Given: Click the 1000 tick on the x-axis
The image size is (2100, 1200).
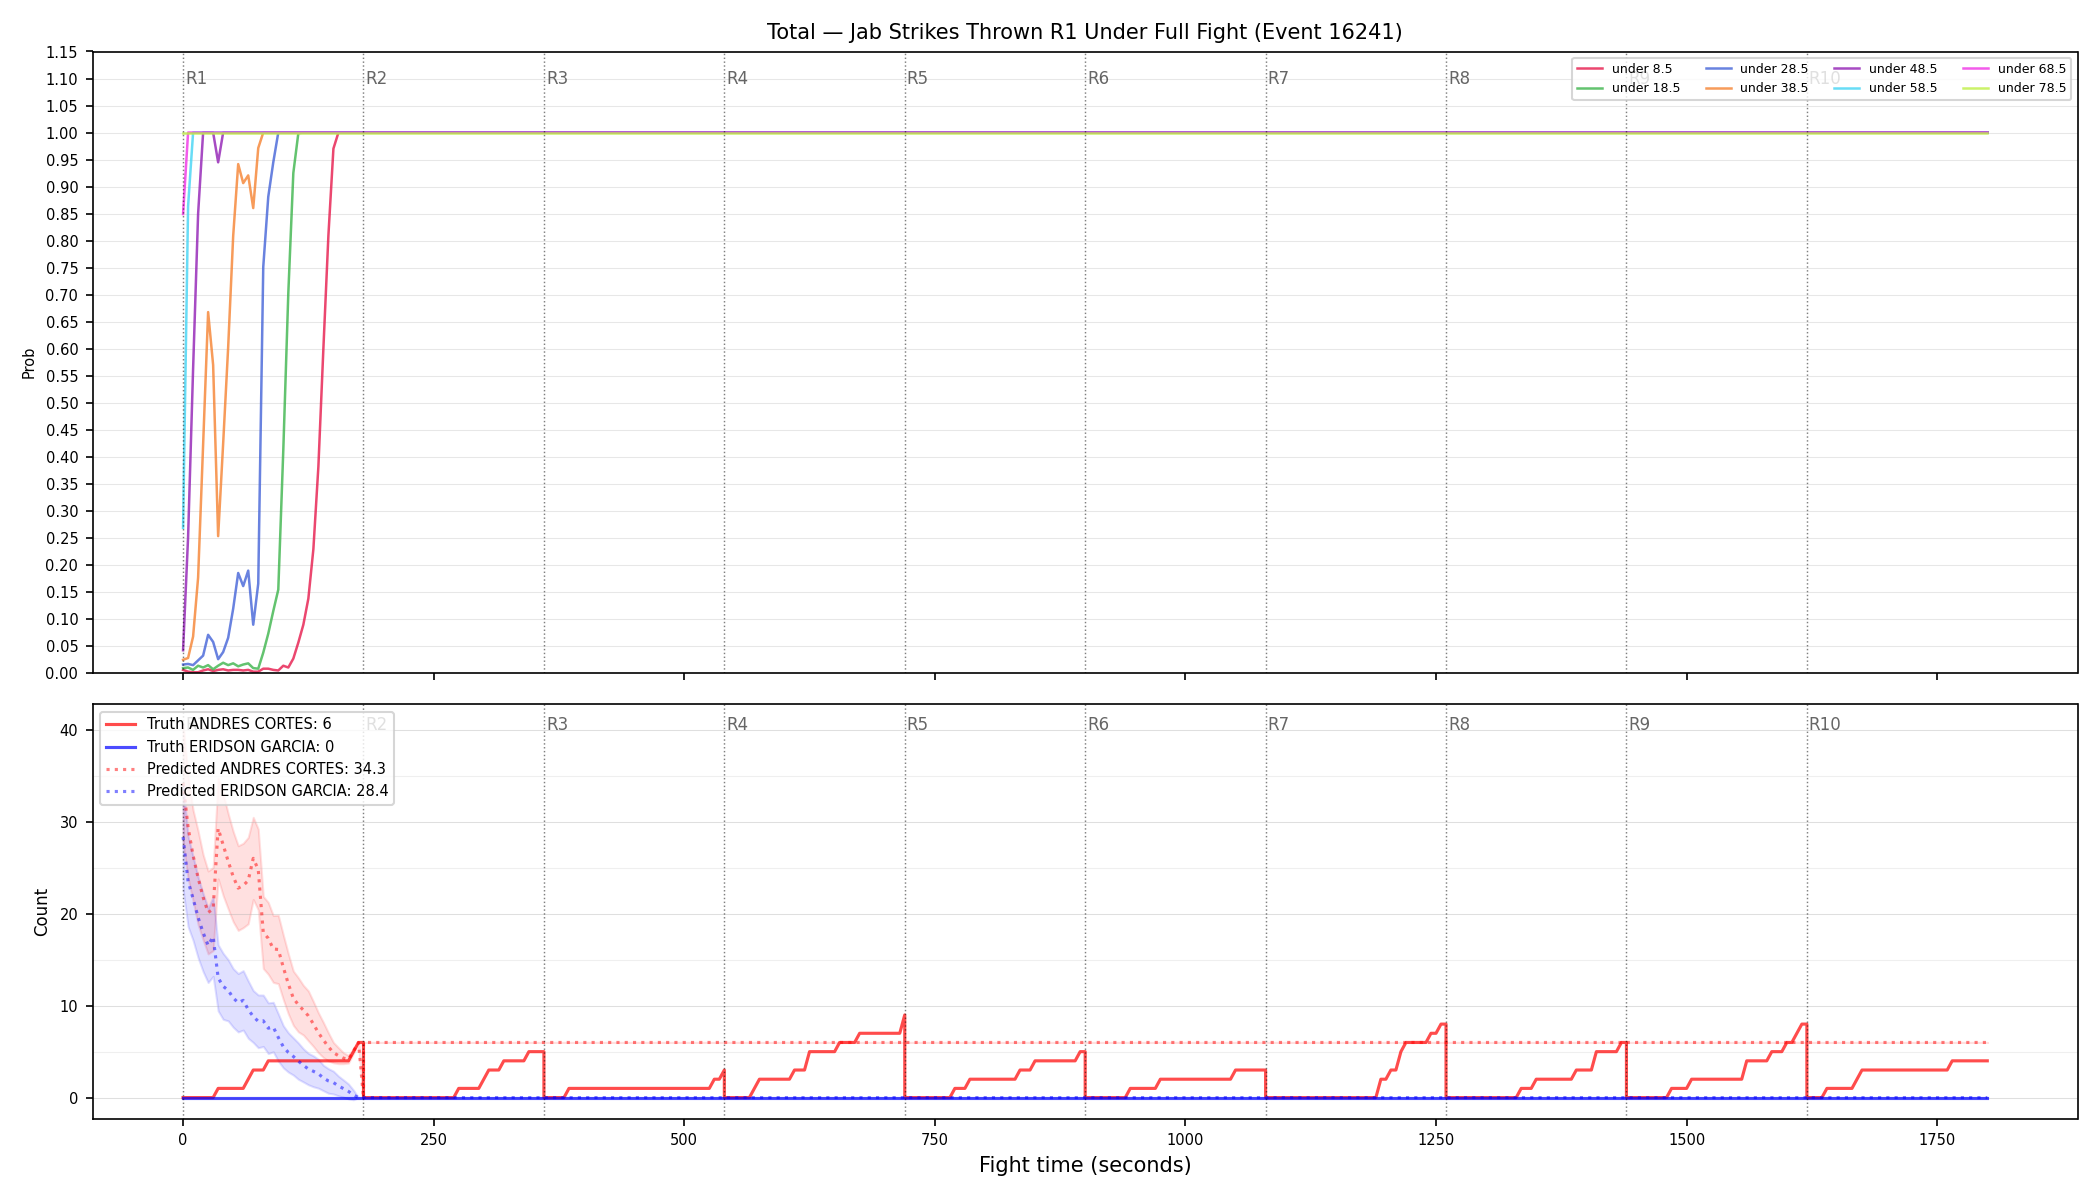Looking at the screenshot, I should tap(1185, 1139).
